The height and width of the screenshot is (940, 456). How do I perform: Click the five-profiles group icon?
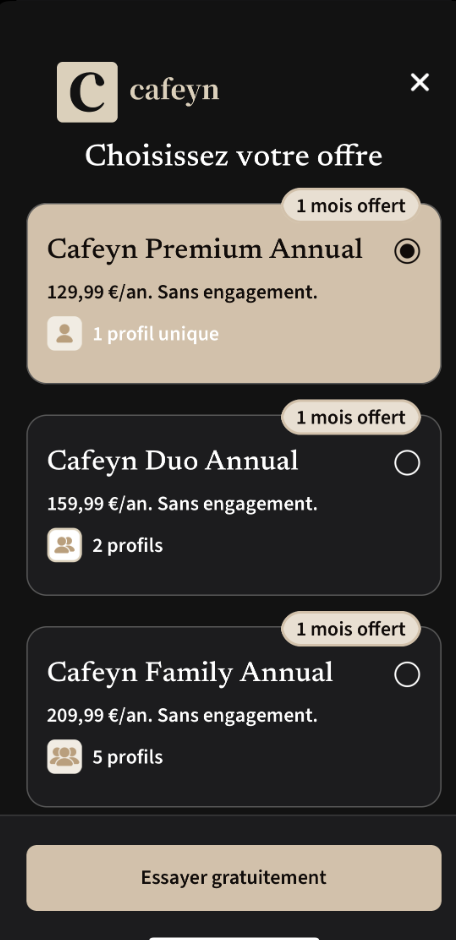[65, 757]
